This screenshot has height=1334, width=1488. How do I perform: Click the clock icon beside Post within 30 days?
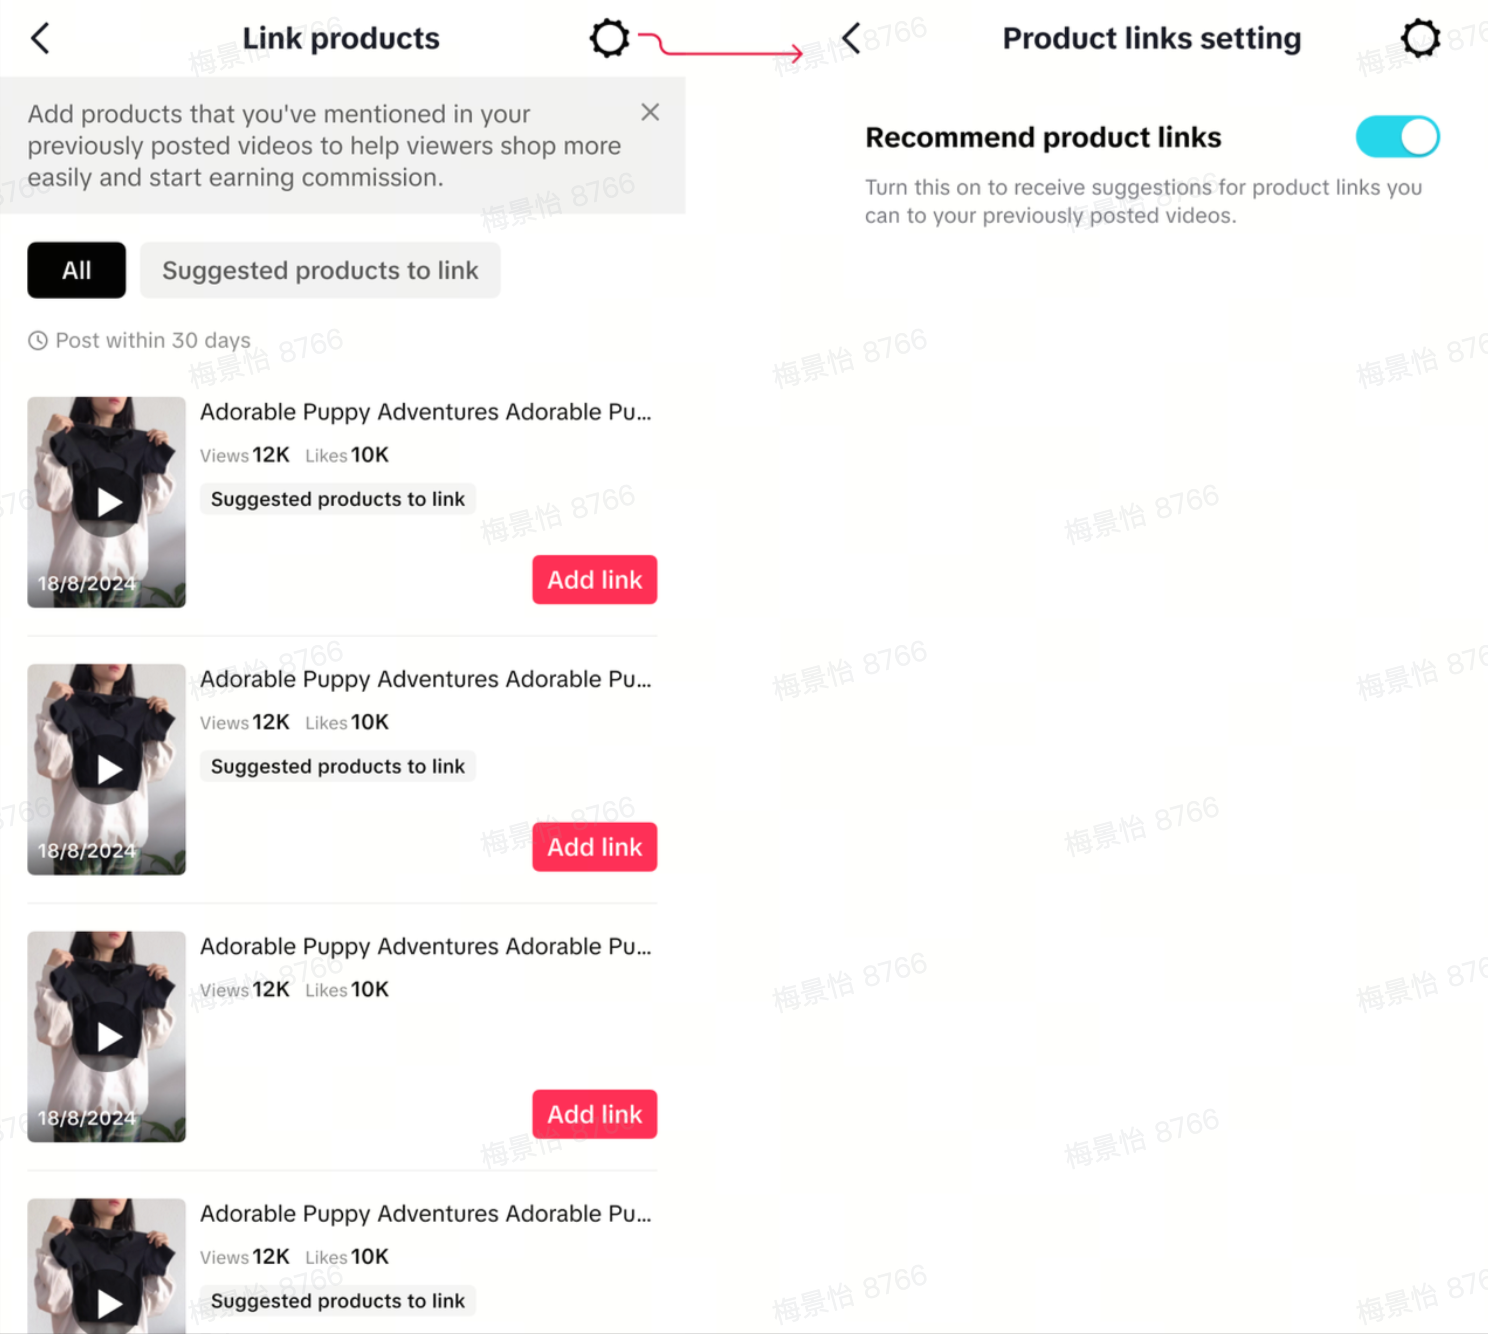tap(38, 341)
